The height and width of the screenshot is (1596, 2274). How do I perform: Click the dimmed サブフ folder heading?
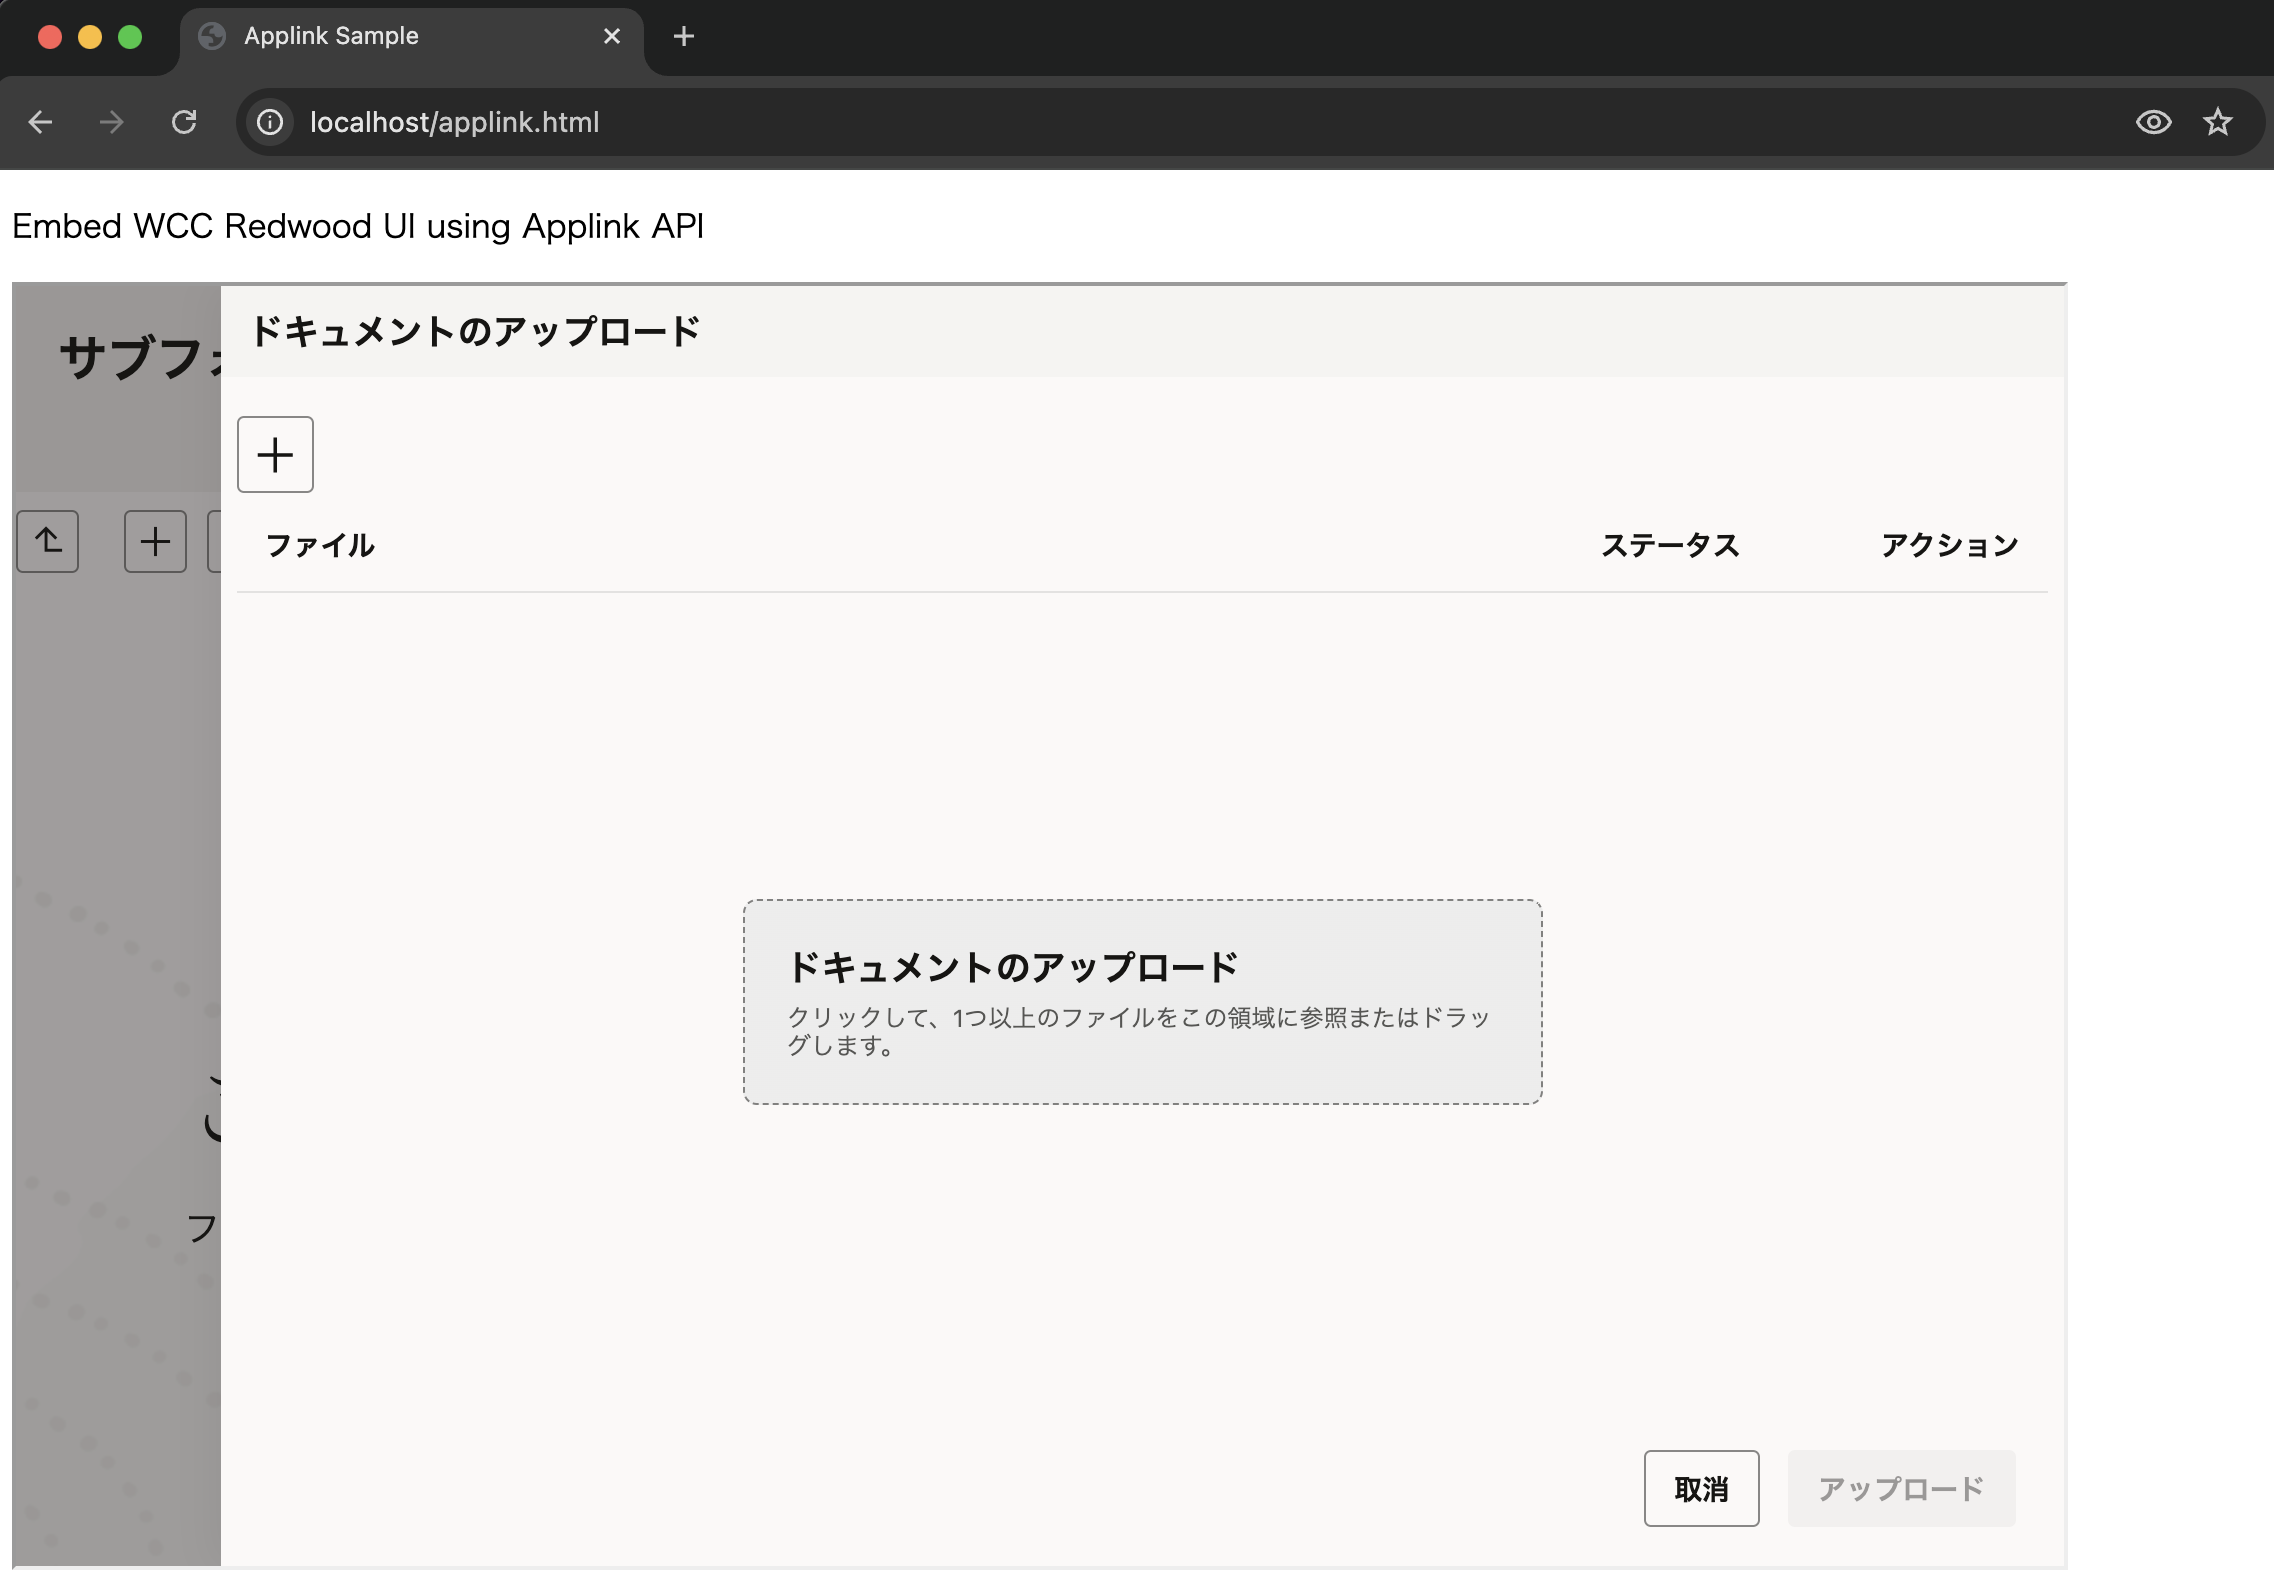pos(135,358)
